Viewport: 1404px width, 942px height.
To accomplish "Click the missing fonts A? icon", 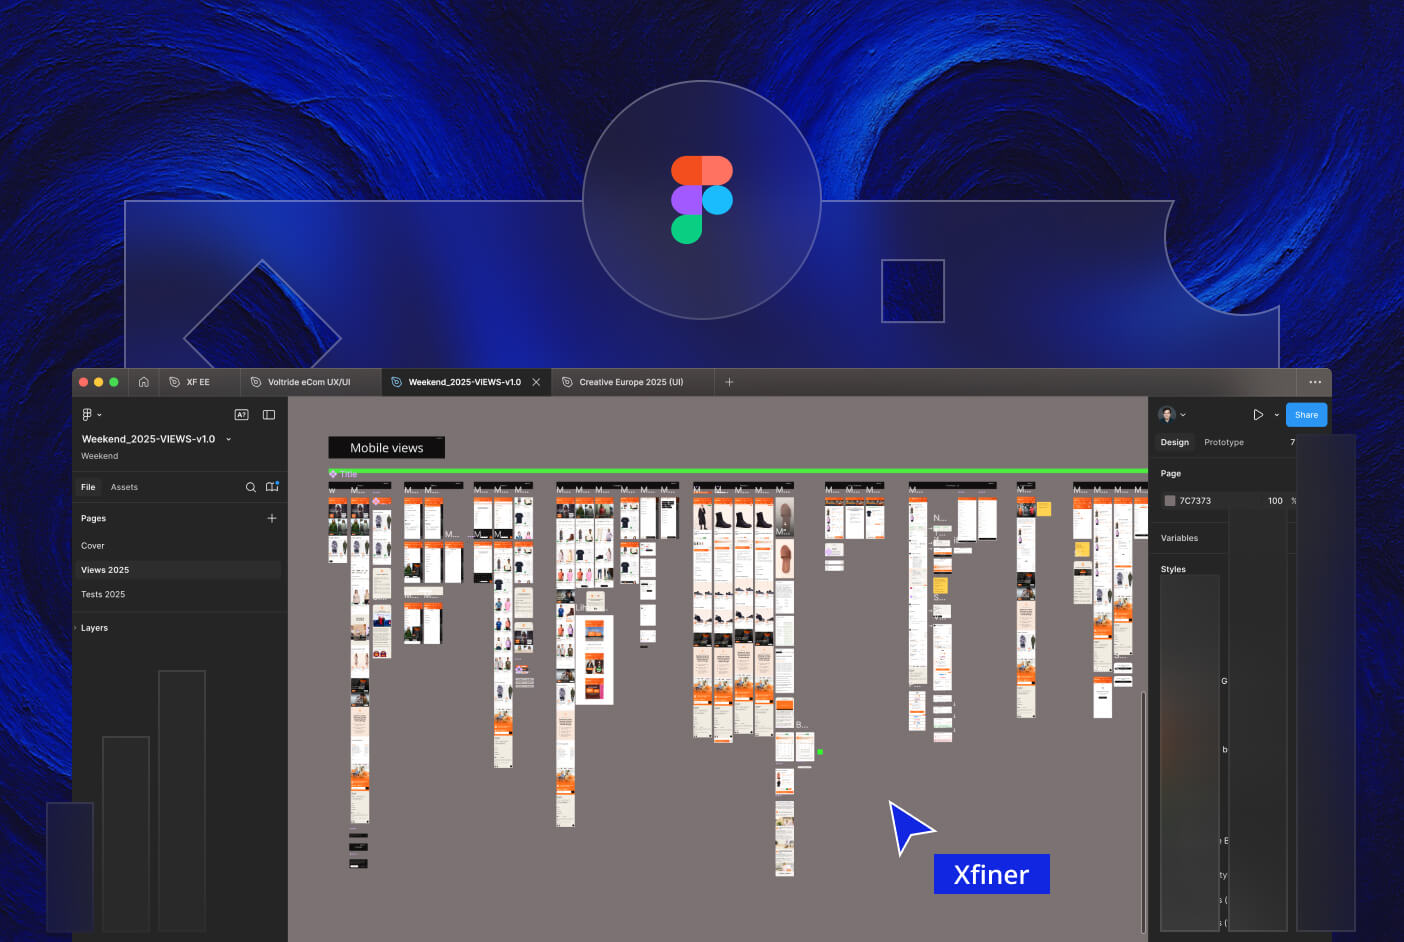I will tap(241, 414).
